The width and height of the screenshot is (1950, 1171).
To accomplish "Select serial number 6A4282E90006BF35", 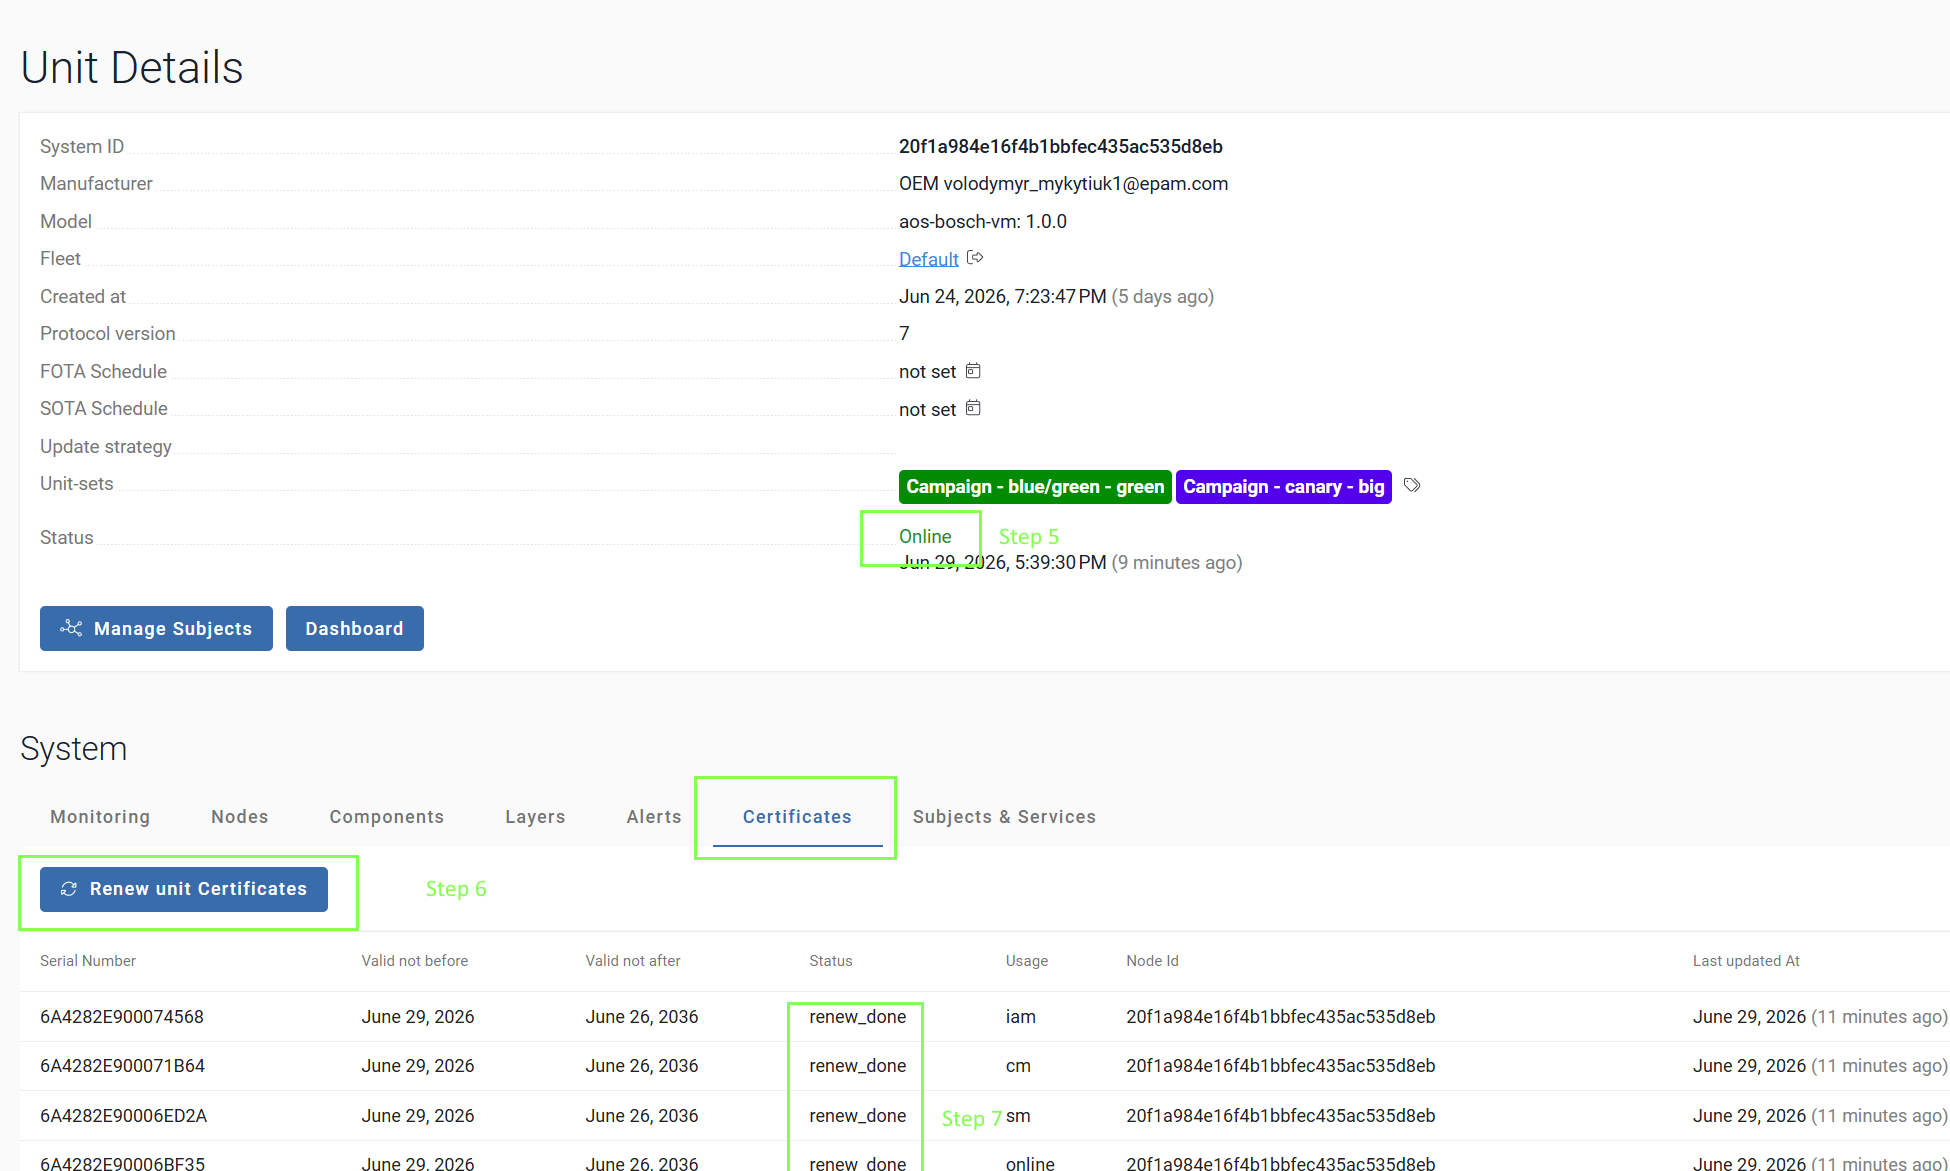I will click(122, 1163).
